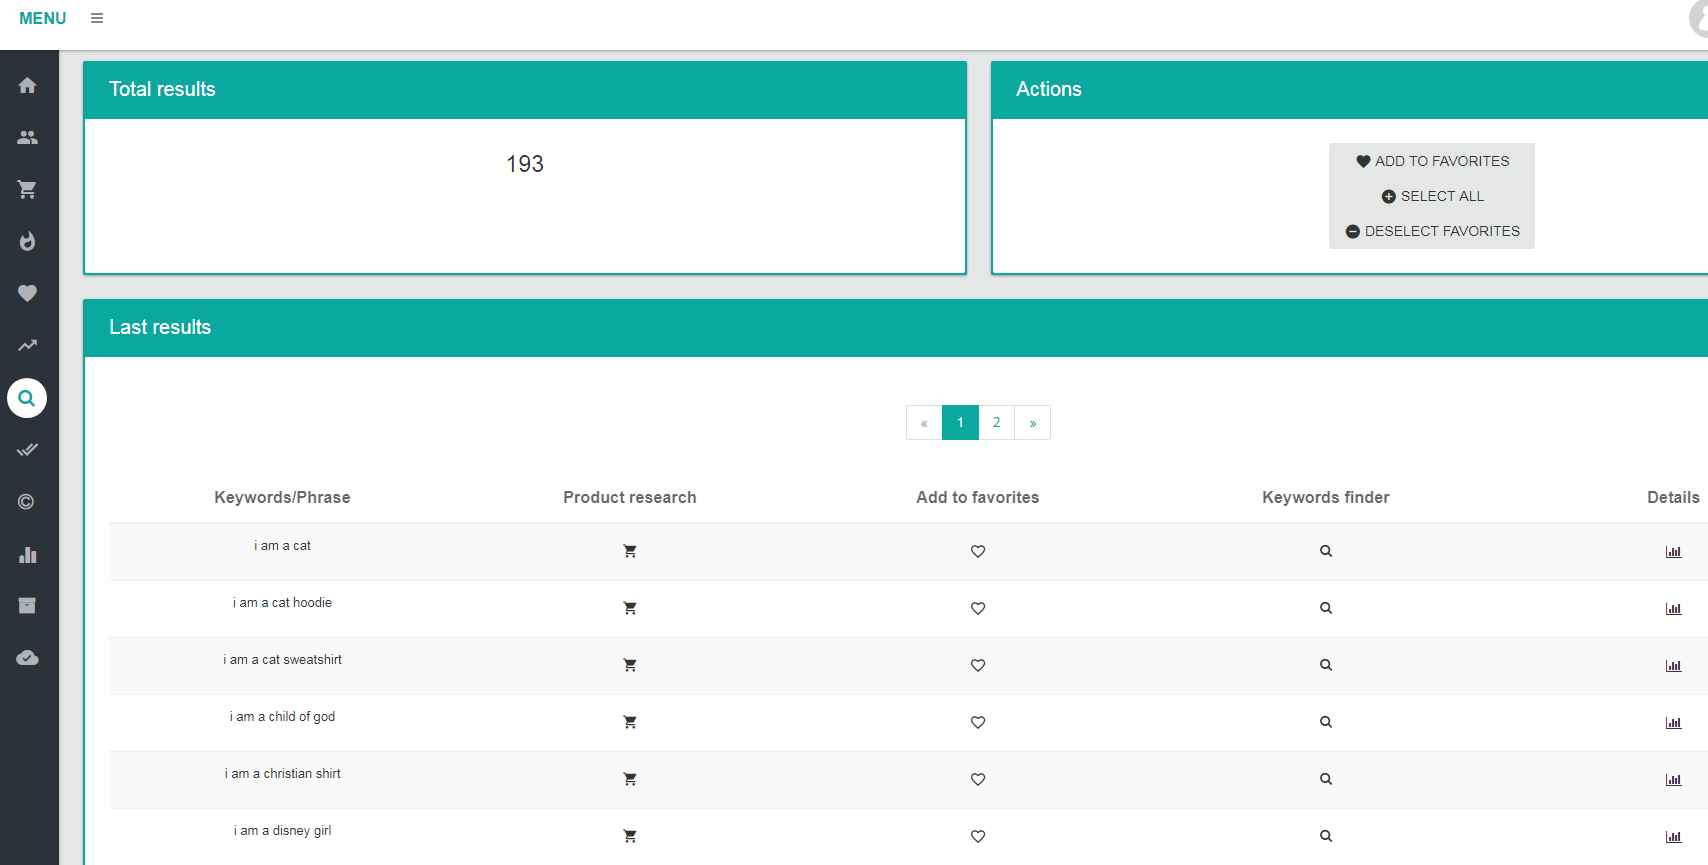Viewport: 1708px width, 865px height.
Task: View details chart for 'i am a cat sweatshirt'
Action: [1673, 665]
